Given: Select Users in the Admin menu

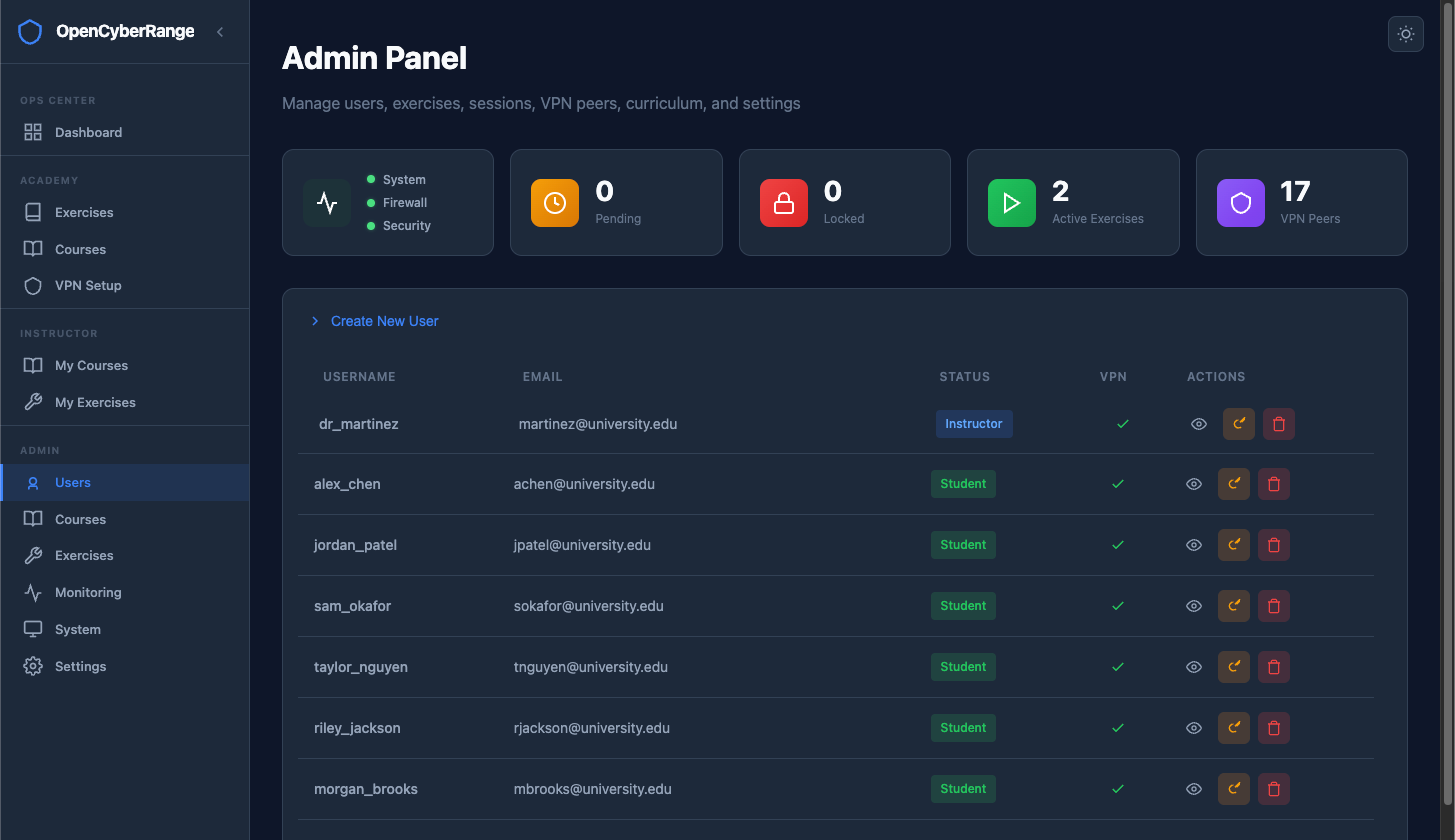Looking at the screenshot, I should pyautogui.click(x=72, y=482).
